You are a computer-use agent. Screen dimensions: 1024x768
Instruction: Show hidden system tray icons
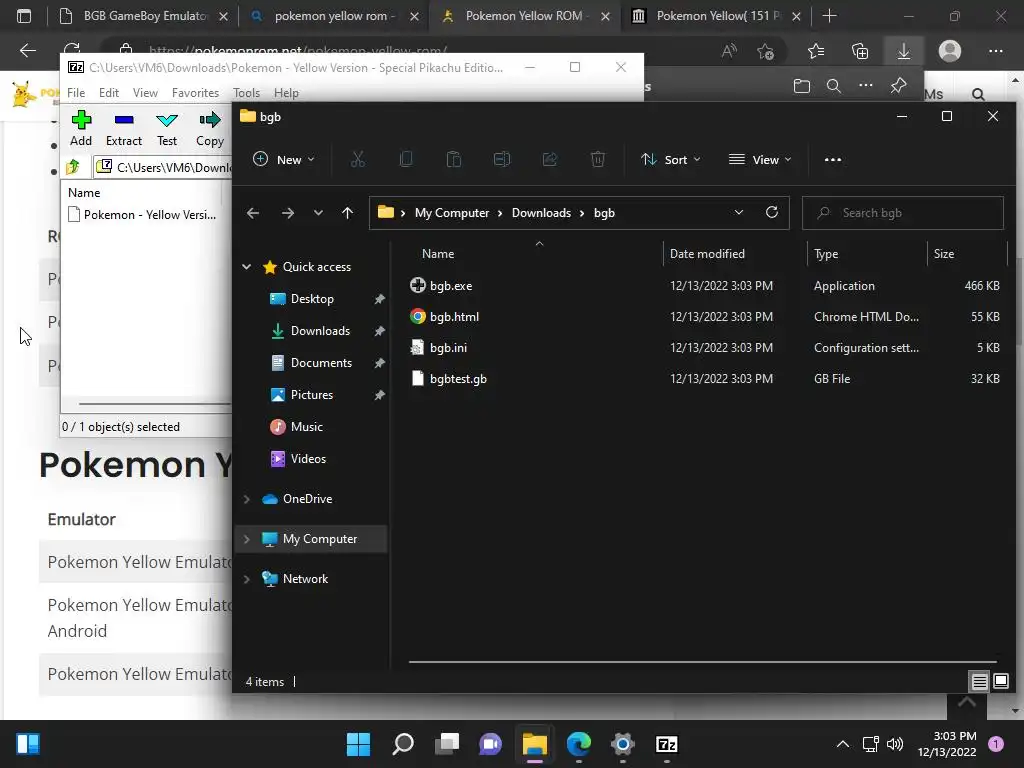point(842,744)
